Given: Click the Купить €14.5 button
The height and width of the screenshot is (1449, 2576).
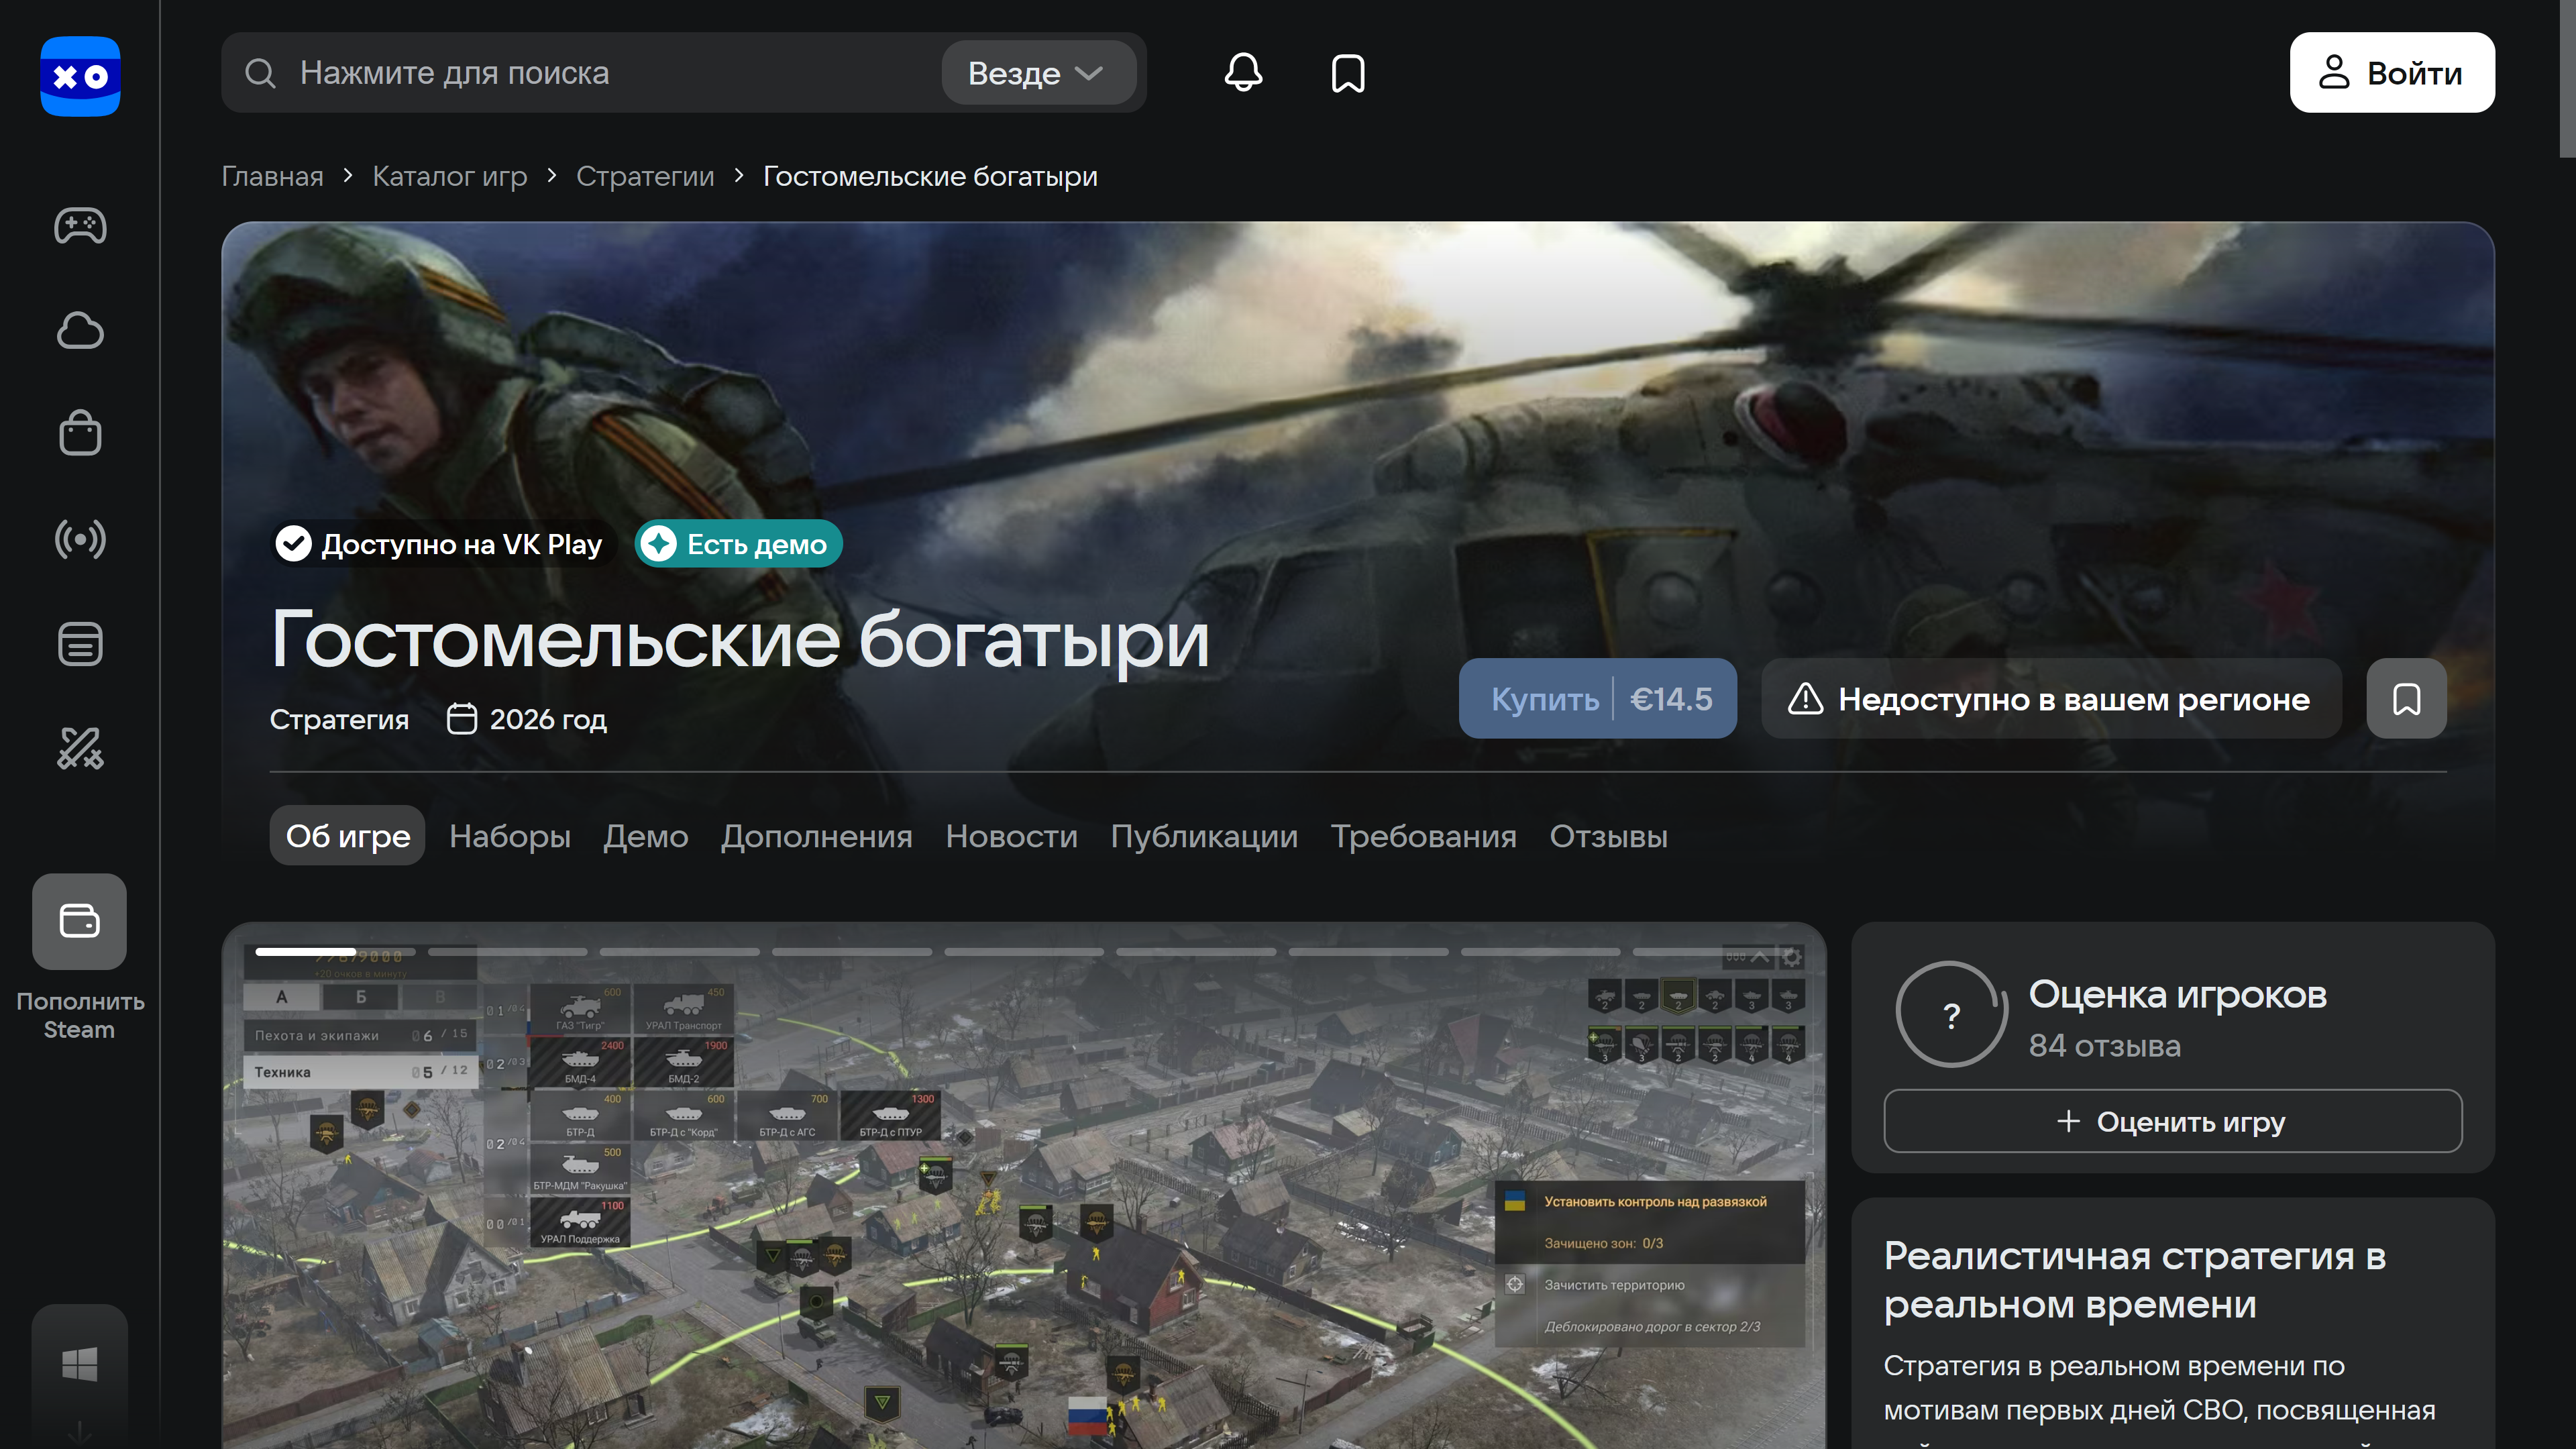Looking at the screenshot, I should click(1597, 698).
